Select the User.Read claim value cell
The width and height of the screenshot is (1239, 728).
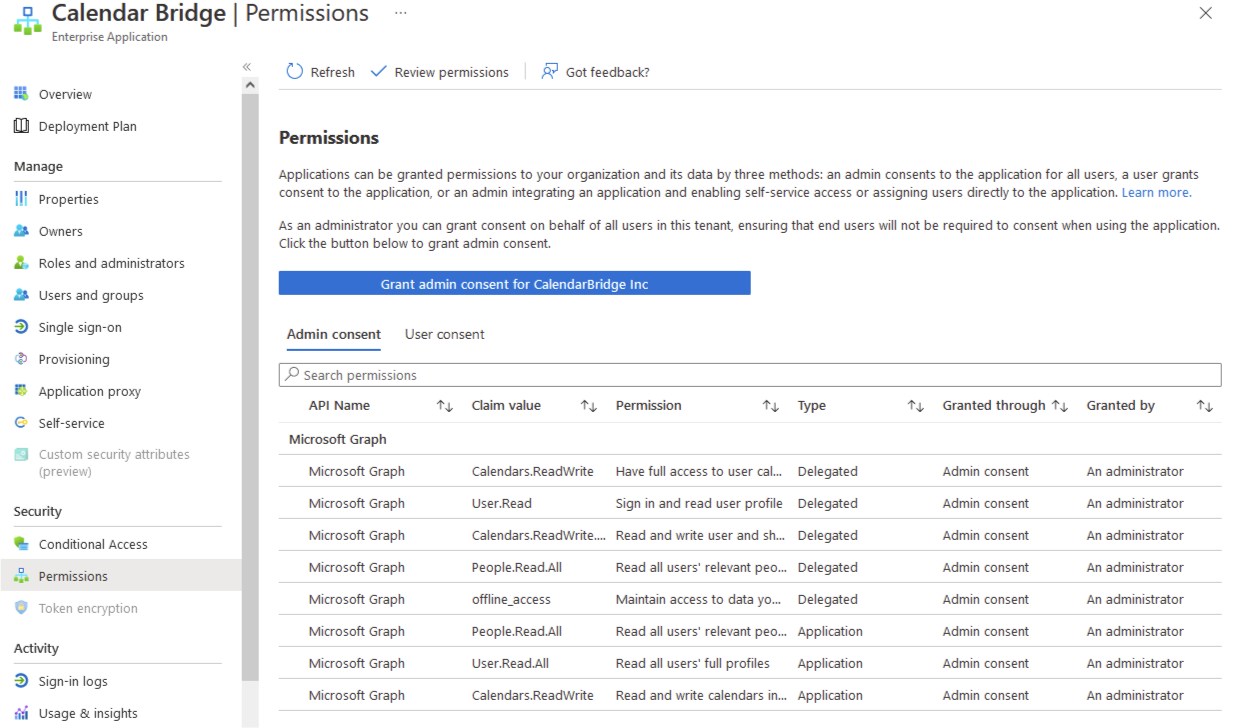point(502,503)
